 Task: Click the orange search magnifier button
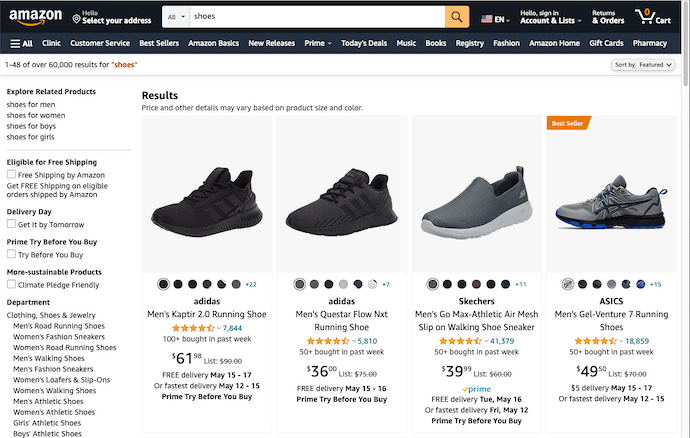[457, 17]
